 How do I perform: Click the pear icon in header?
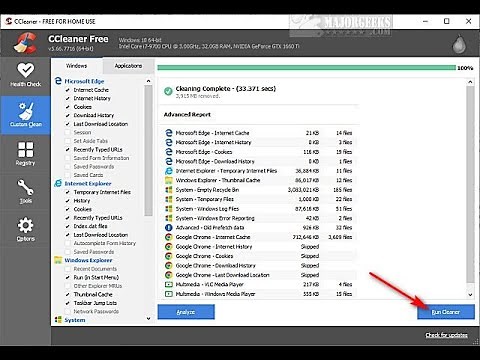coord(459,43)
